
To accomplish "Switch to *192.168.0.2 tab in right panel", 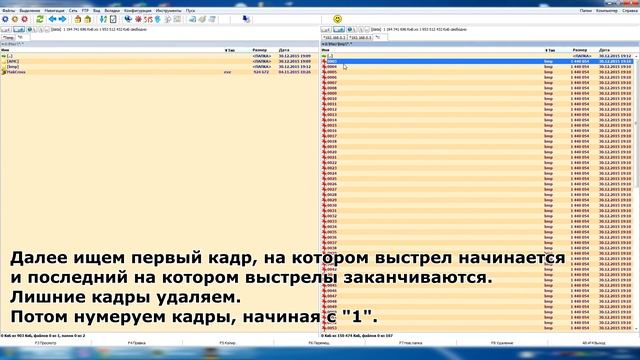I will click(x=334, y=37).
